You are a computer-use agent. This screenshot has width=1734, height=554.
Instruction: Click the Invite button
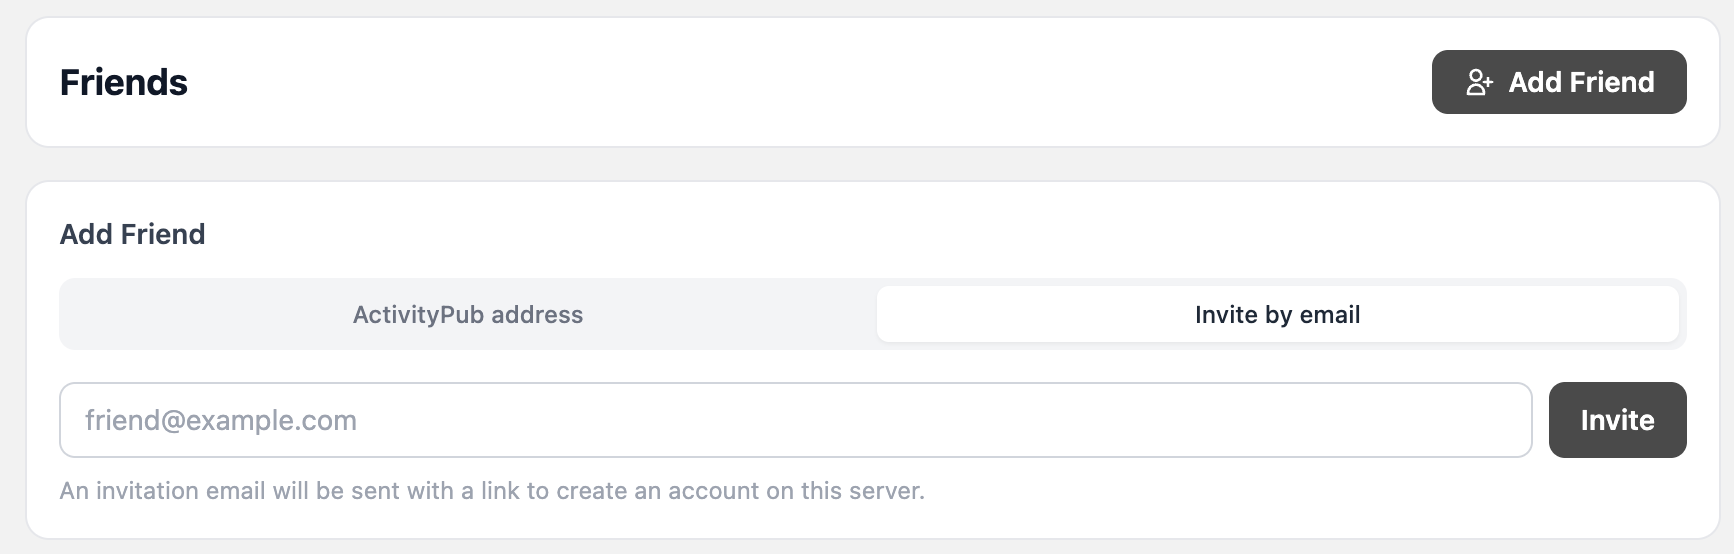1617,420
